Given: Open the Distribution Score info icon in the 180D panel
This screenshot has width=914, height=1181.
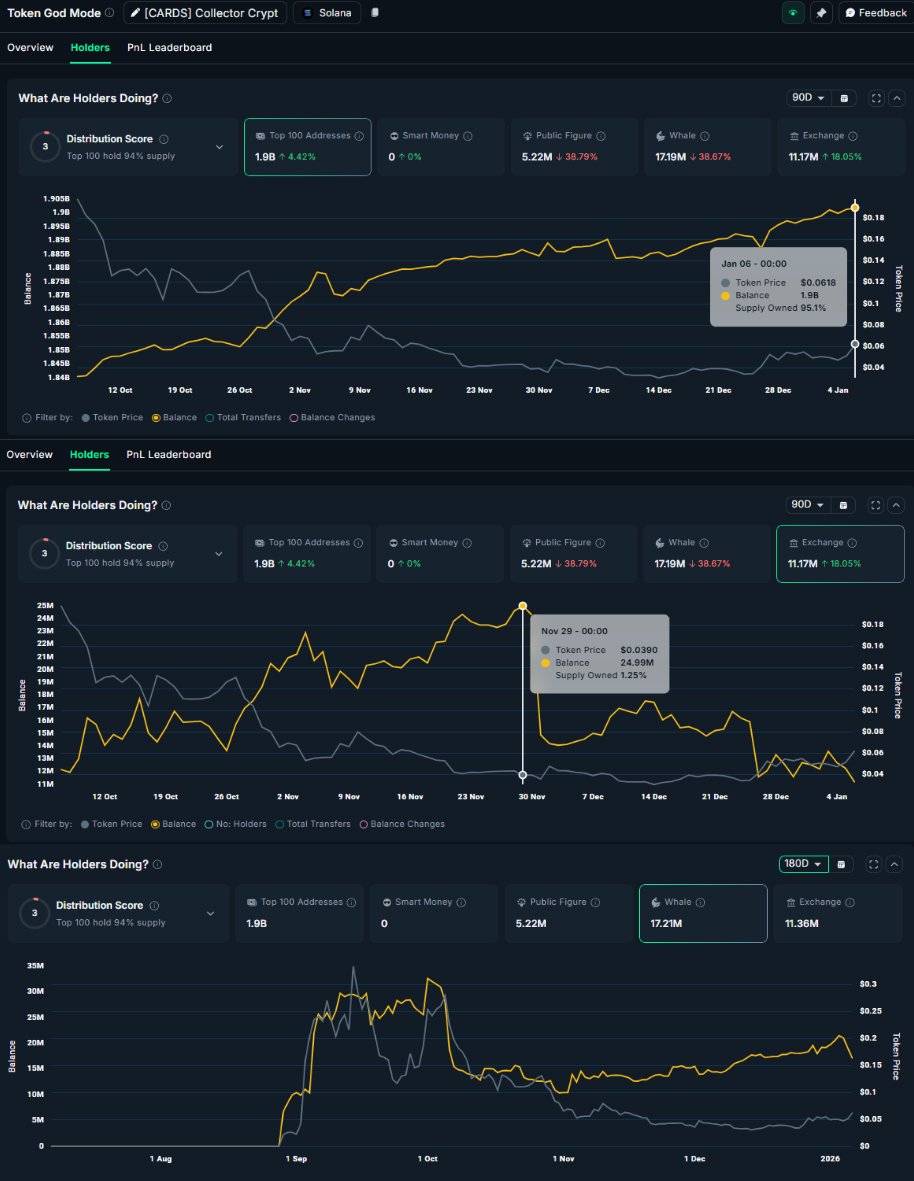Looking at the screenshot, I should pyautogui.click(x=154, y=906).
